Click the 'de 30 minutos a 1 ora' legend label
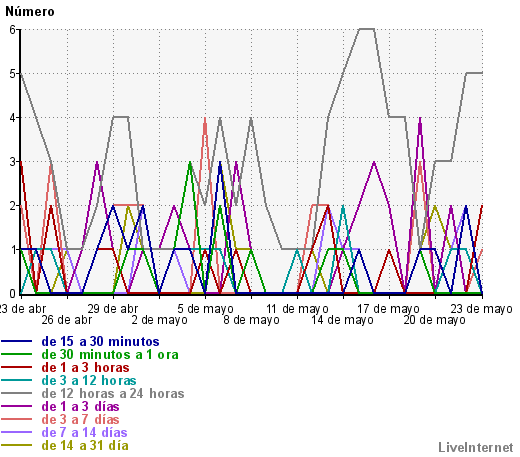Viewport: 520px width, 457px height. point(110,354)
